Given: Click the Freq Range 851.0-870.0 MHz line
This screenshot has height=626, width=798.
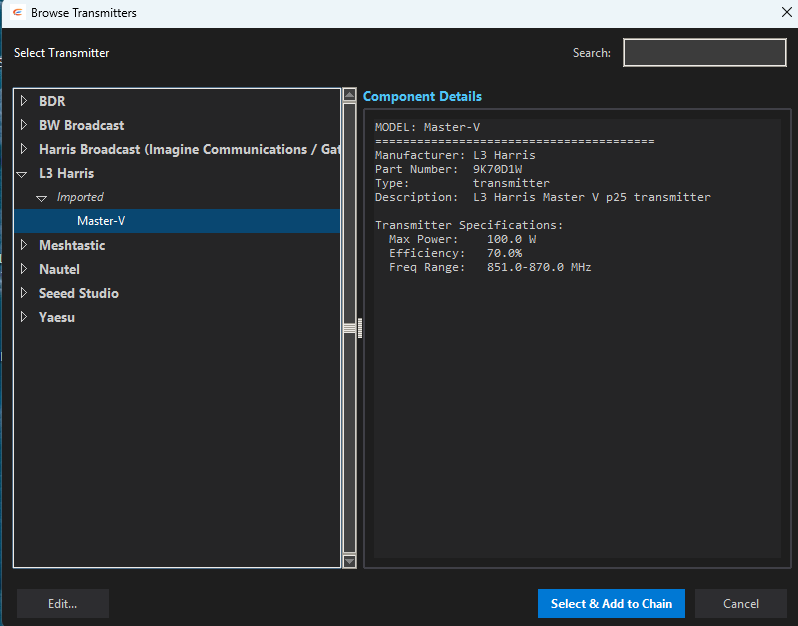Looking at the screenshot, I should pyautogui.click(x=490, y=267).
